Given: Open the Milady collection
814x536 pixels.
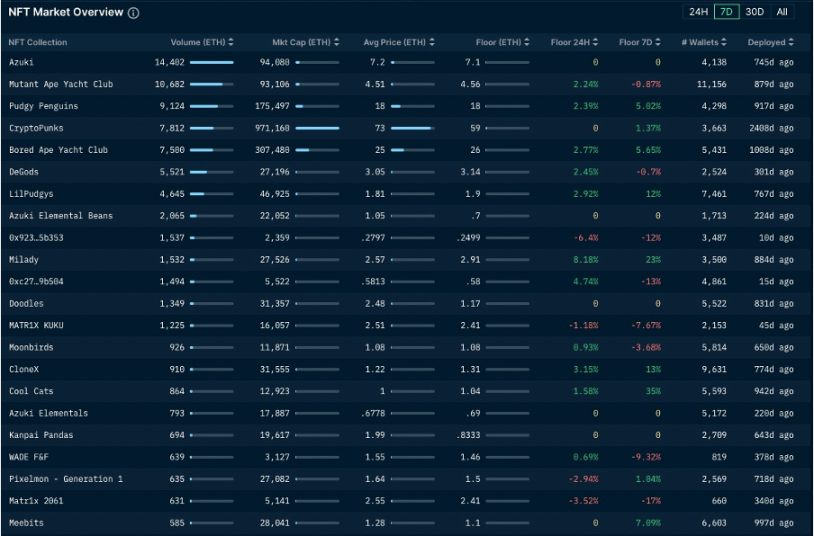Looking at the screenshot, I should (x=23, y=260).
